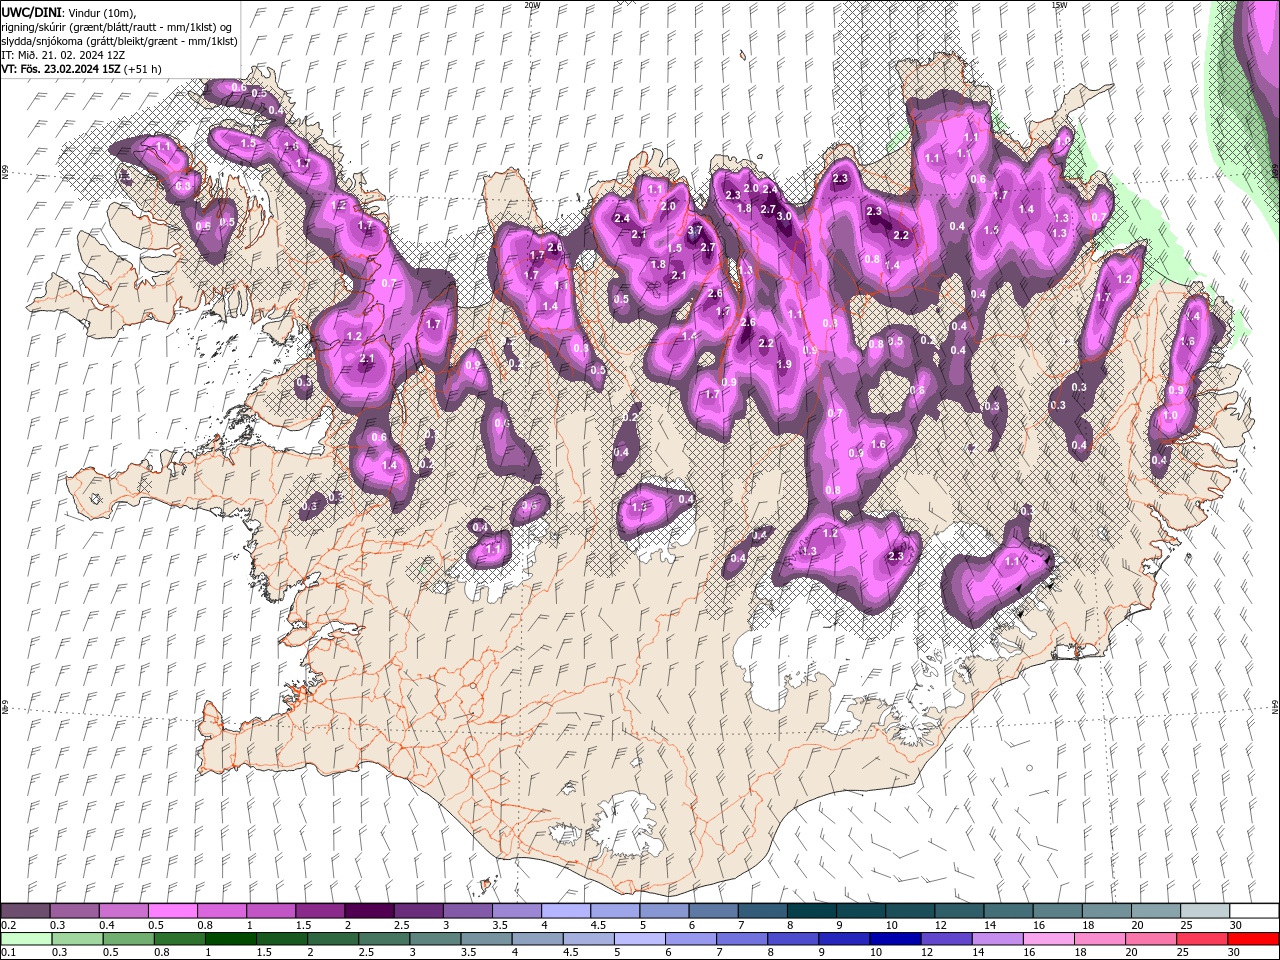Image resolution: width=1280 pixels, height=960 pixels.
Task: Click darkest purple top-row swatch between 2 and 2.5
Action: (x=369, y=911)
